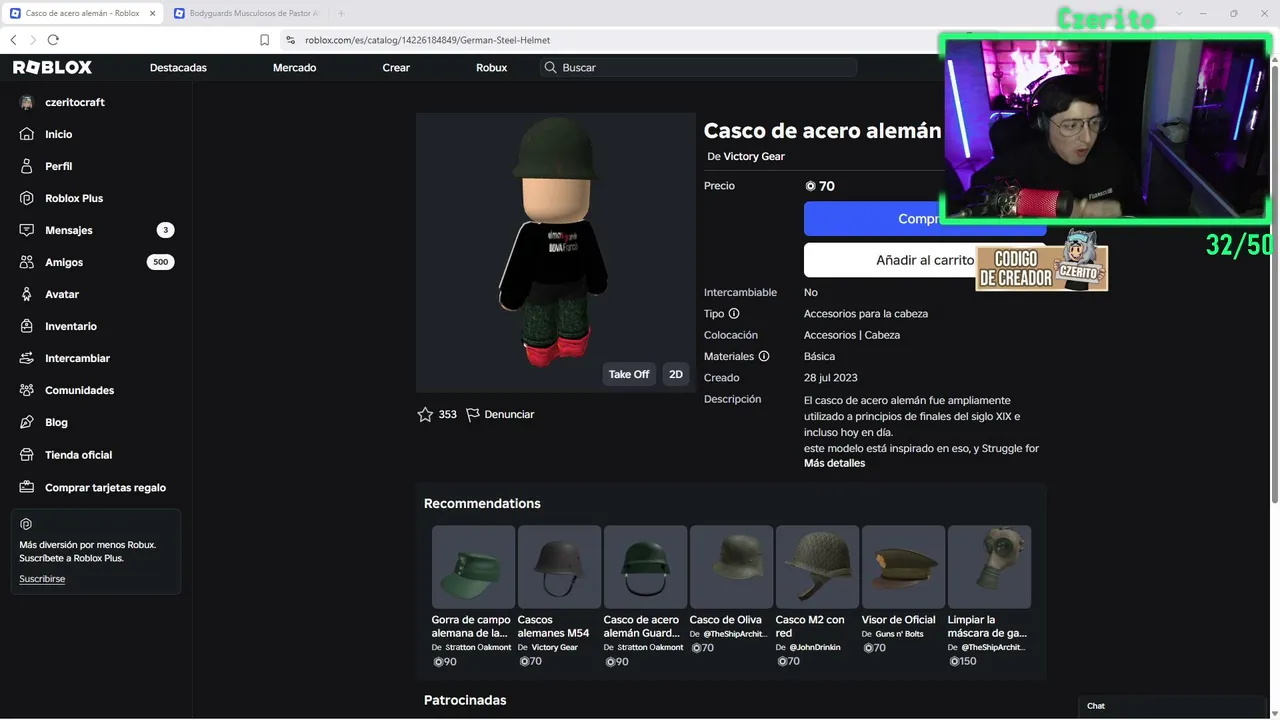
Task: Toggle Take Off on the avatar preview
Action: click(x=629, y=374)
